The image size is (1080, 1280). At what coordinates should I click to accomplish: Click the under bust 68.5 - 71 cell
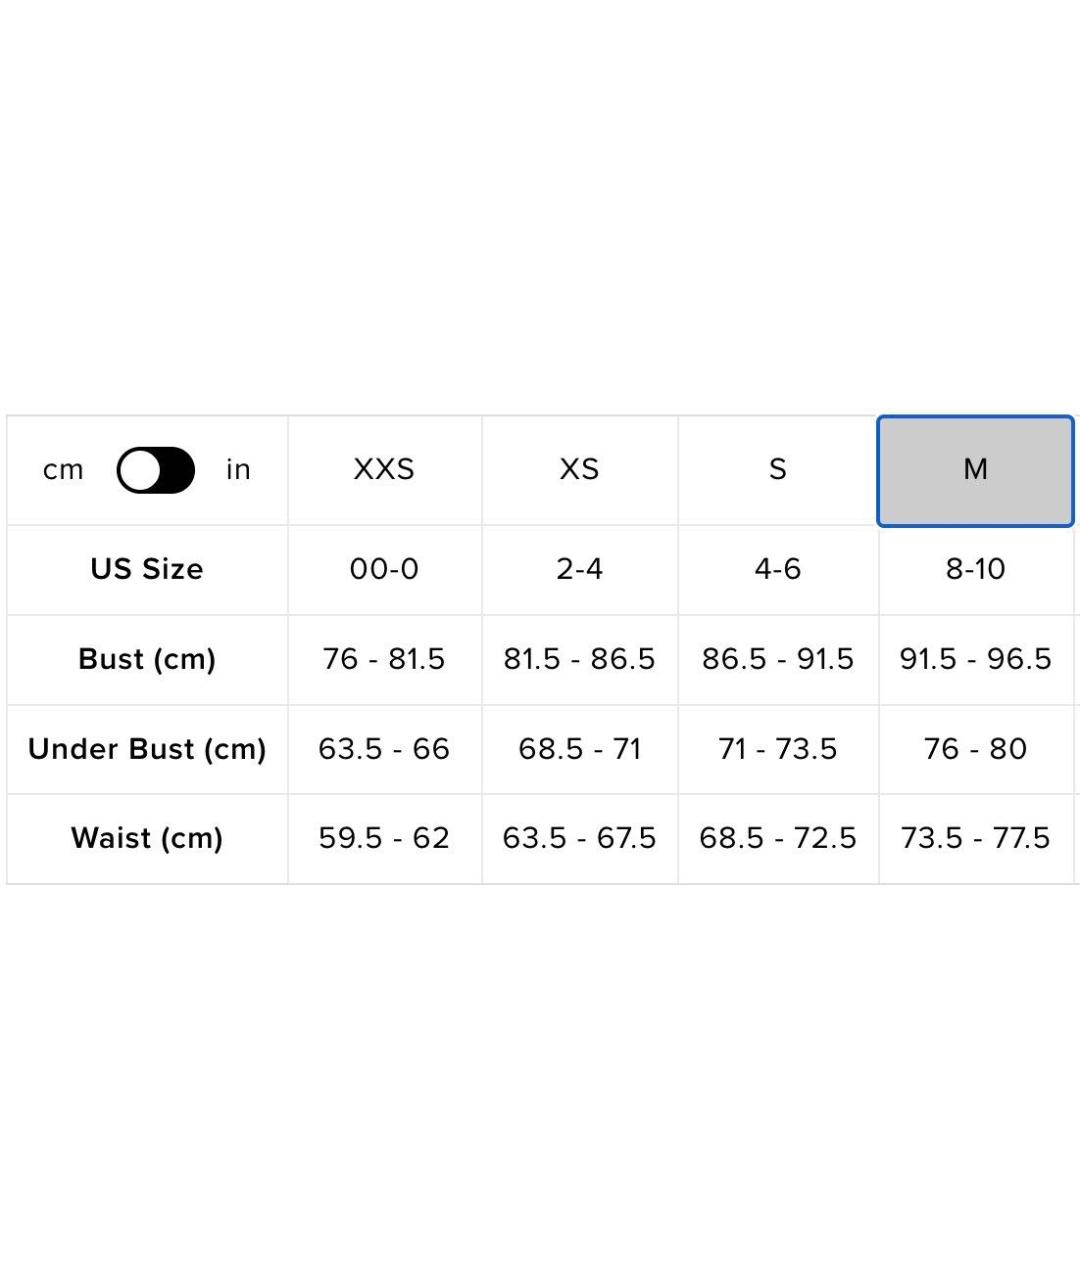pyautogui.click(x=579, y=749)
